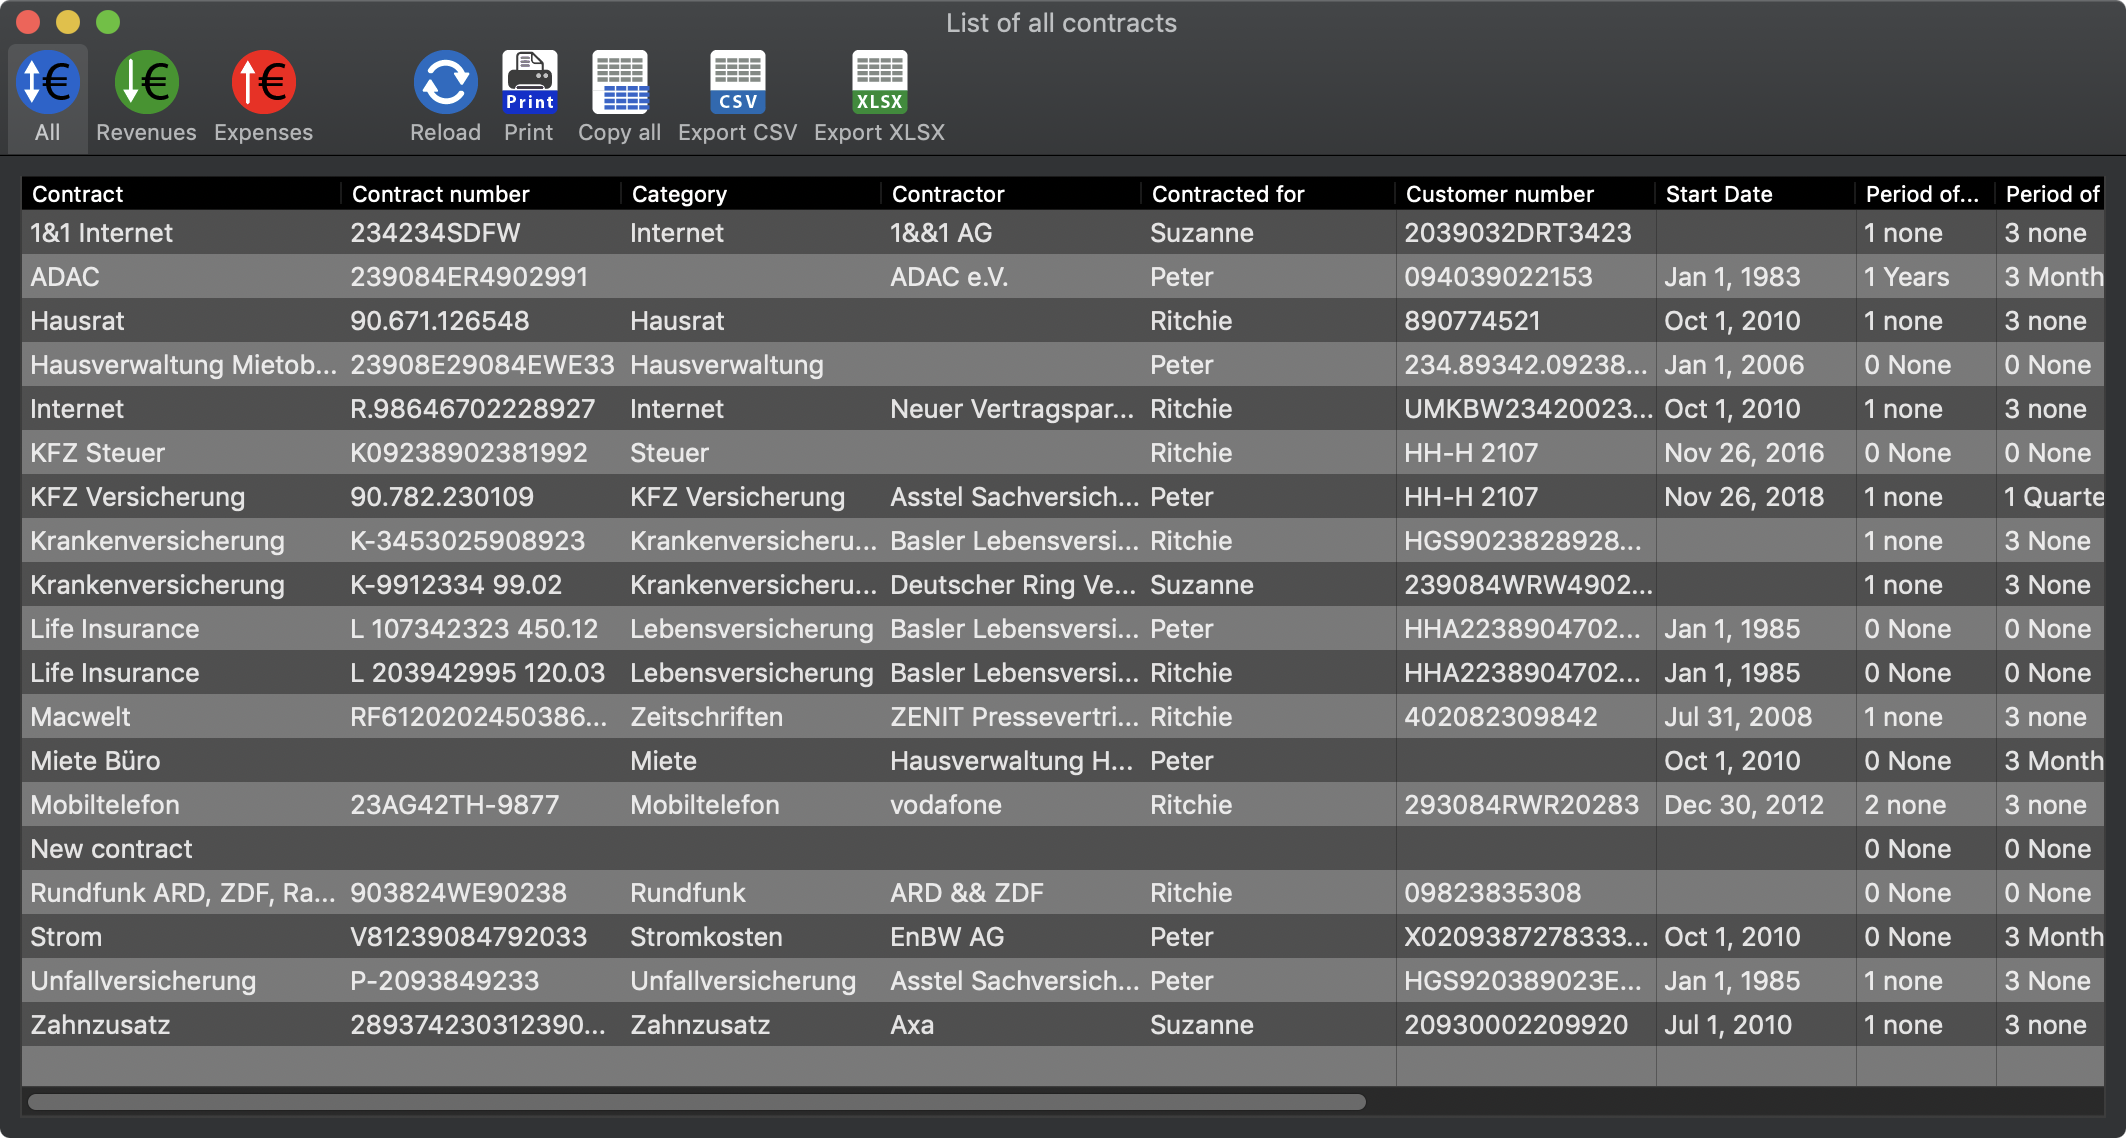Click the ADAC e.V. contractor cell
The image size is (2126, 1138).
tap(949, 277)
